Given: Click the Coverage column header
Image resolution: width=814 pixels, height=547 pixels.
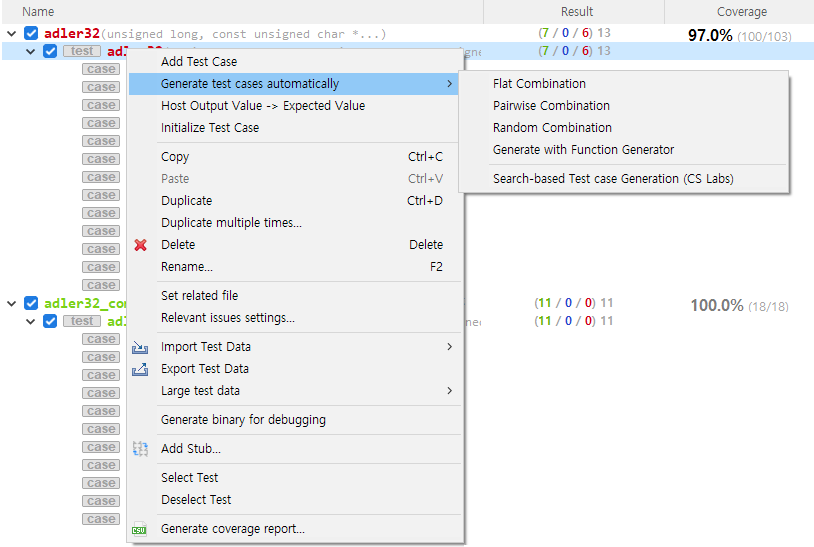Looking at the screenshot, I should coord(742,12).
